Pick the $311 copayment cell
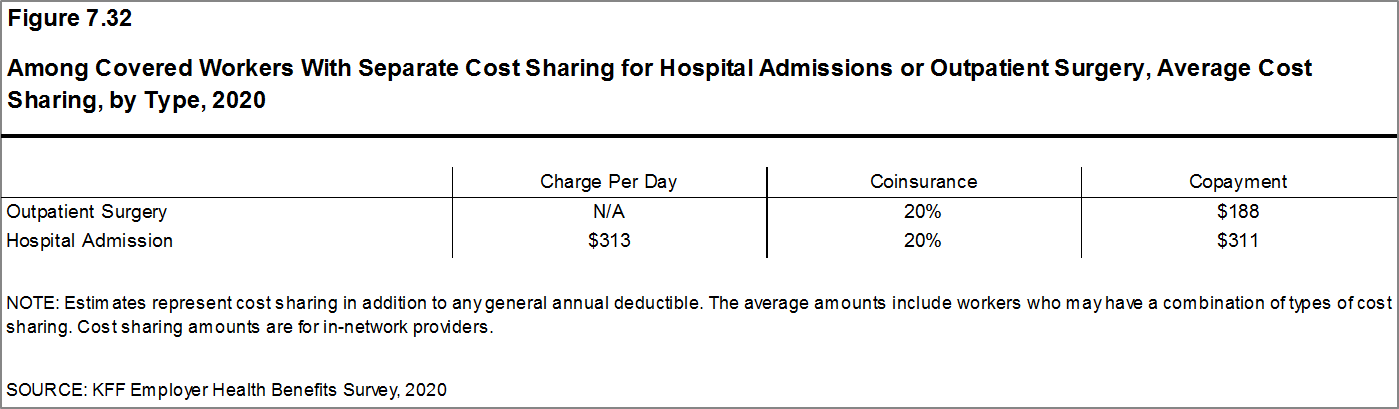This screenshot has height=409, width=1399. click(x=1238, y=241)
